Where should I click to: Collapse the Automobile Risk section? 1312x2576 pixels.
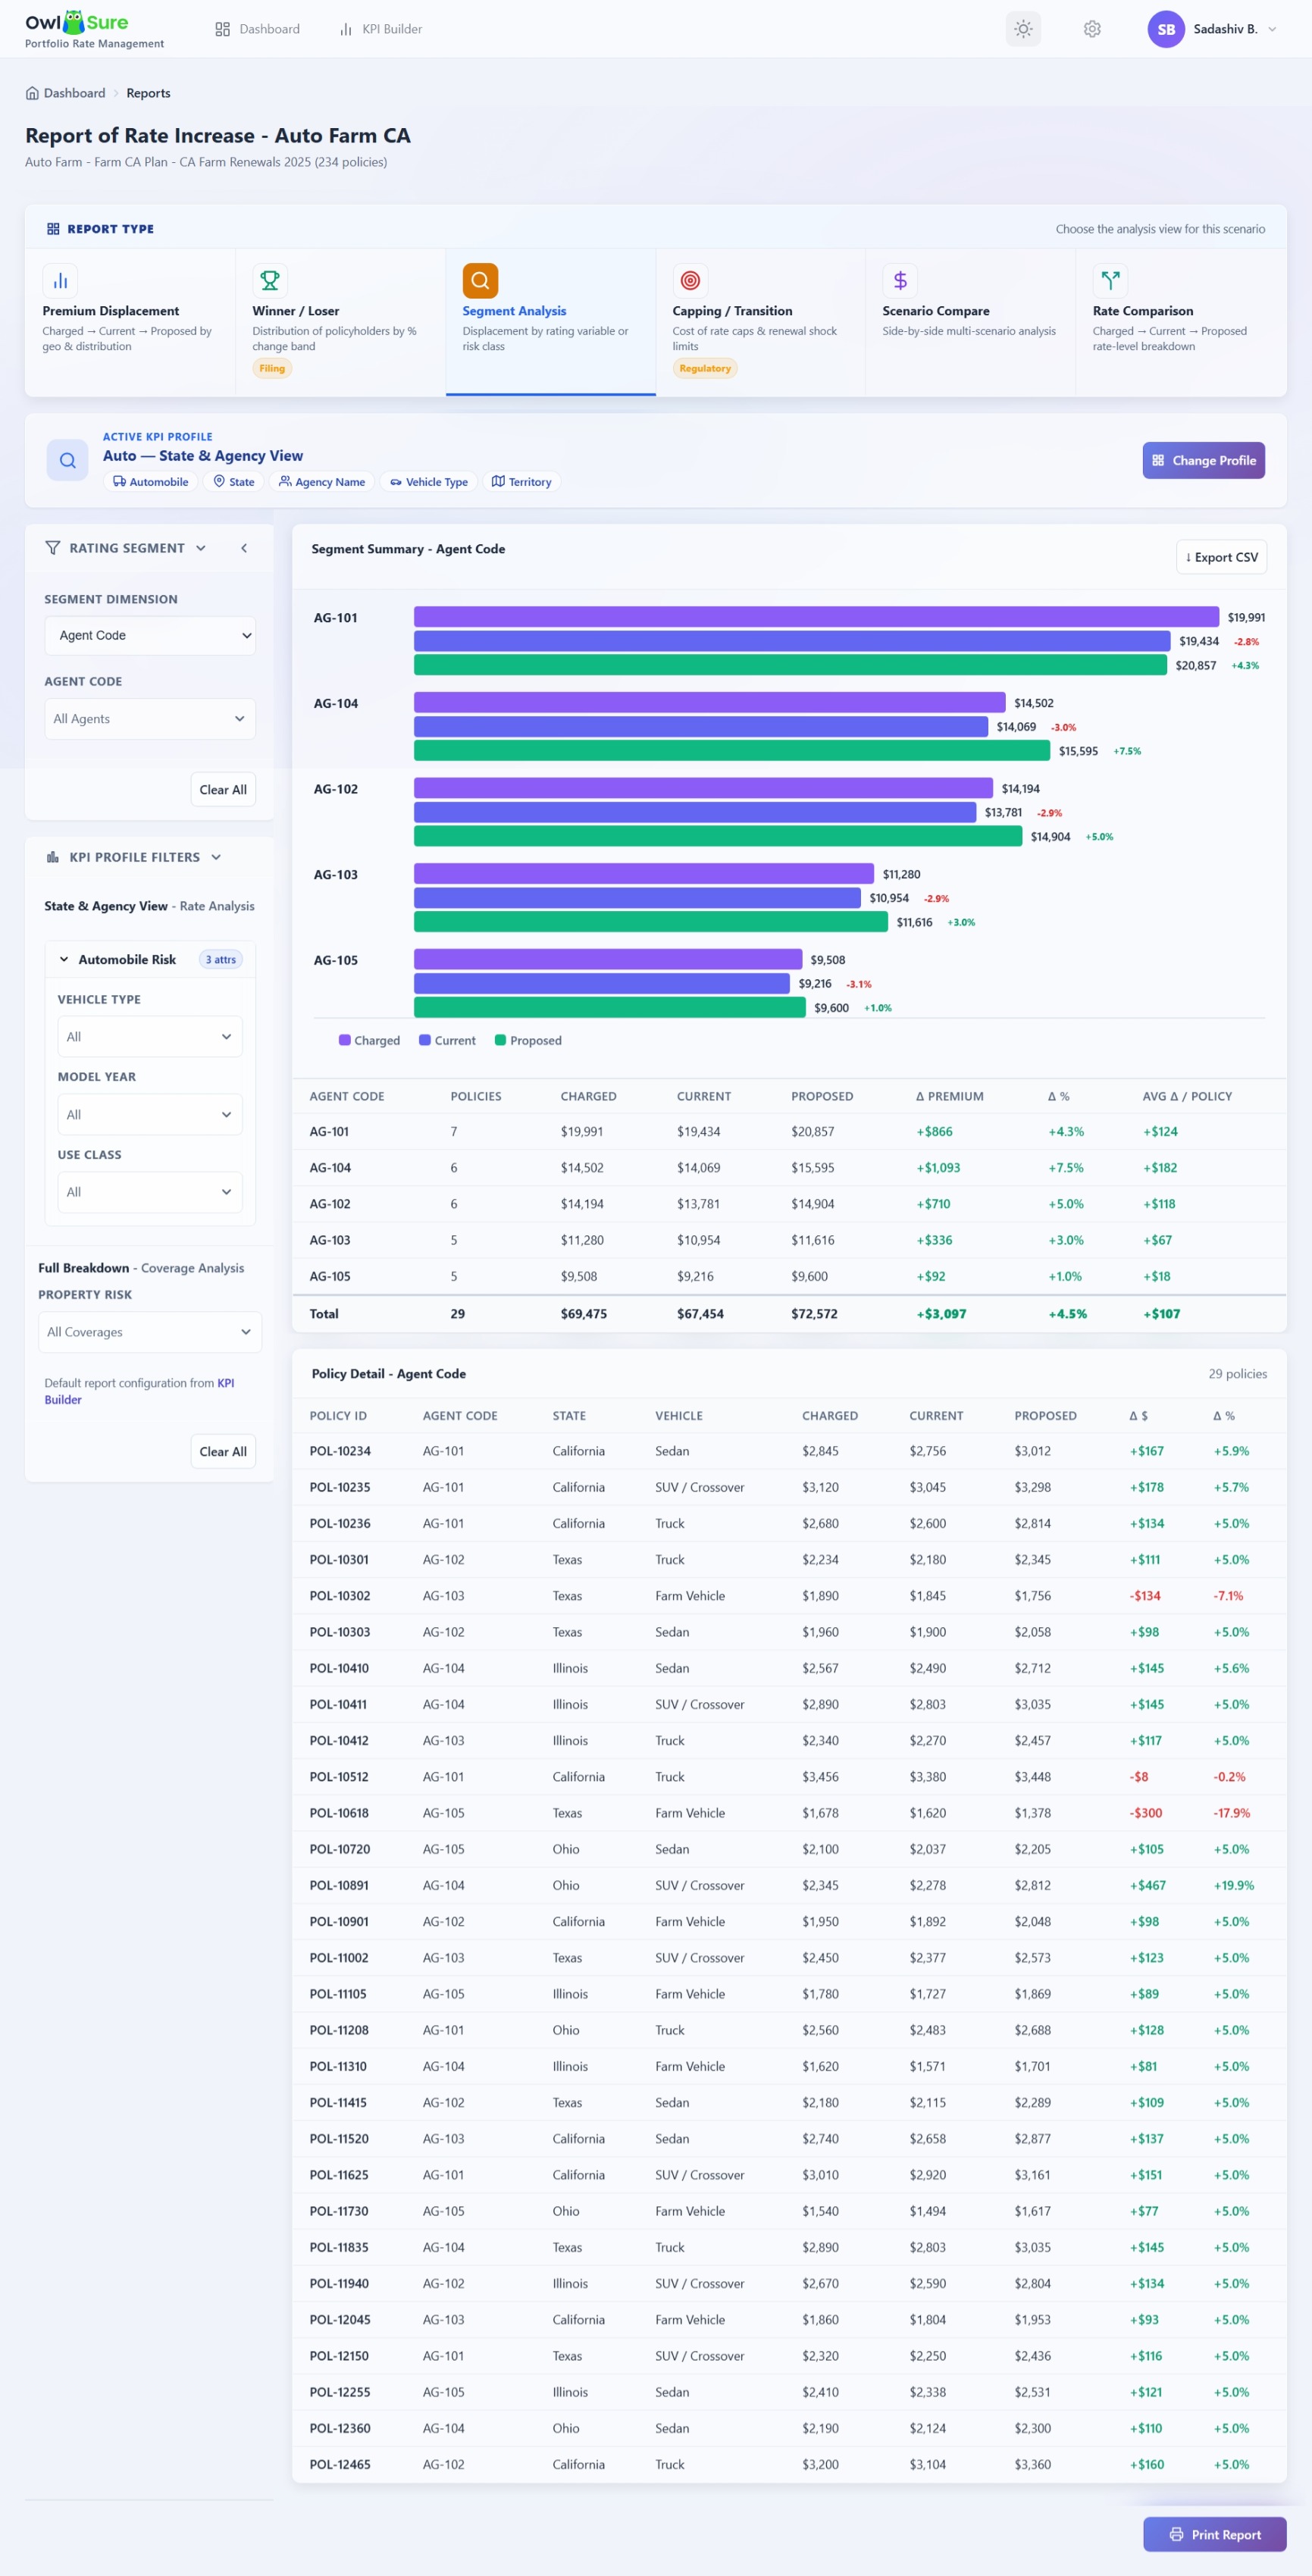[64, 959]
